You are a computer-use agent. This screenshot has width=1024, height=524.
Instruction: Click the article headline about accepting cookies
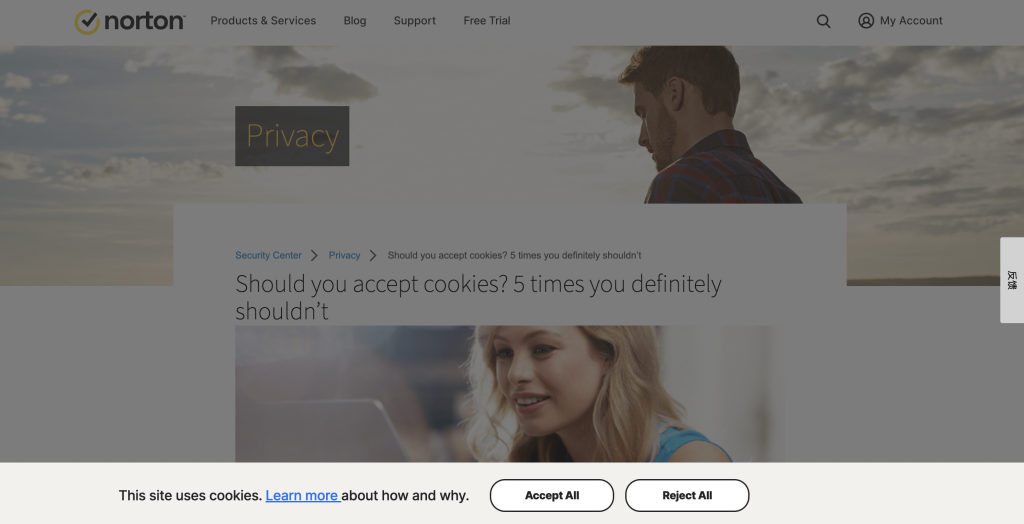pyautogui.click(x=478, y=297)
